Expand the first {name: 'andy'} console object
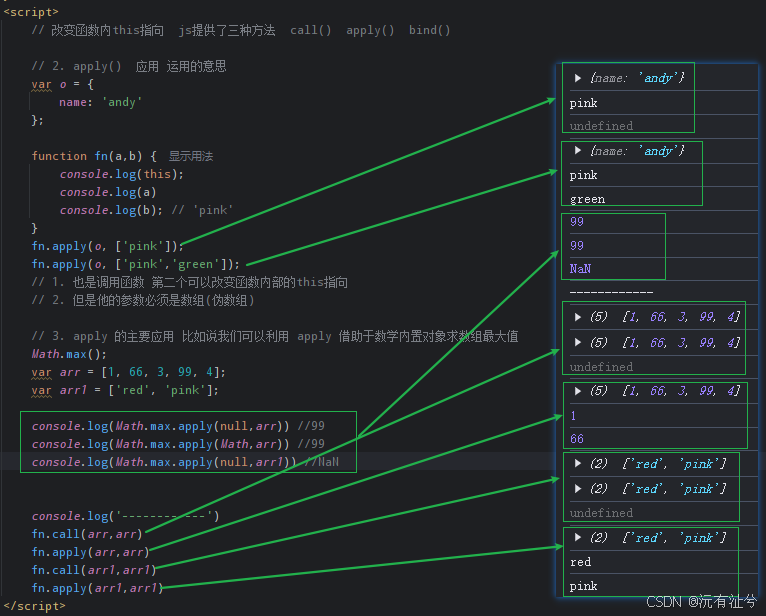The width and height of the screenshot is (766, 616). [x=578, y=78]
